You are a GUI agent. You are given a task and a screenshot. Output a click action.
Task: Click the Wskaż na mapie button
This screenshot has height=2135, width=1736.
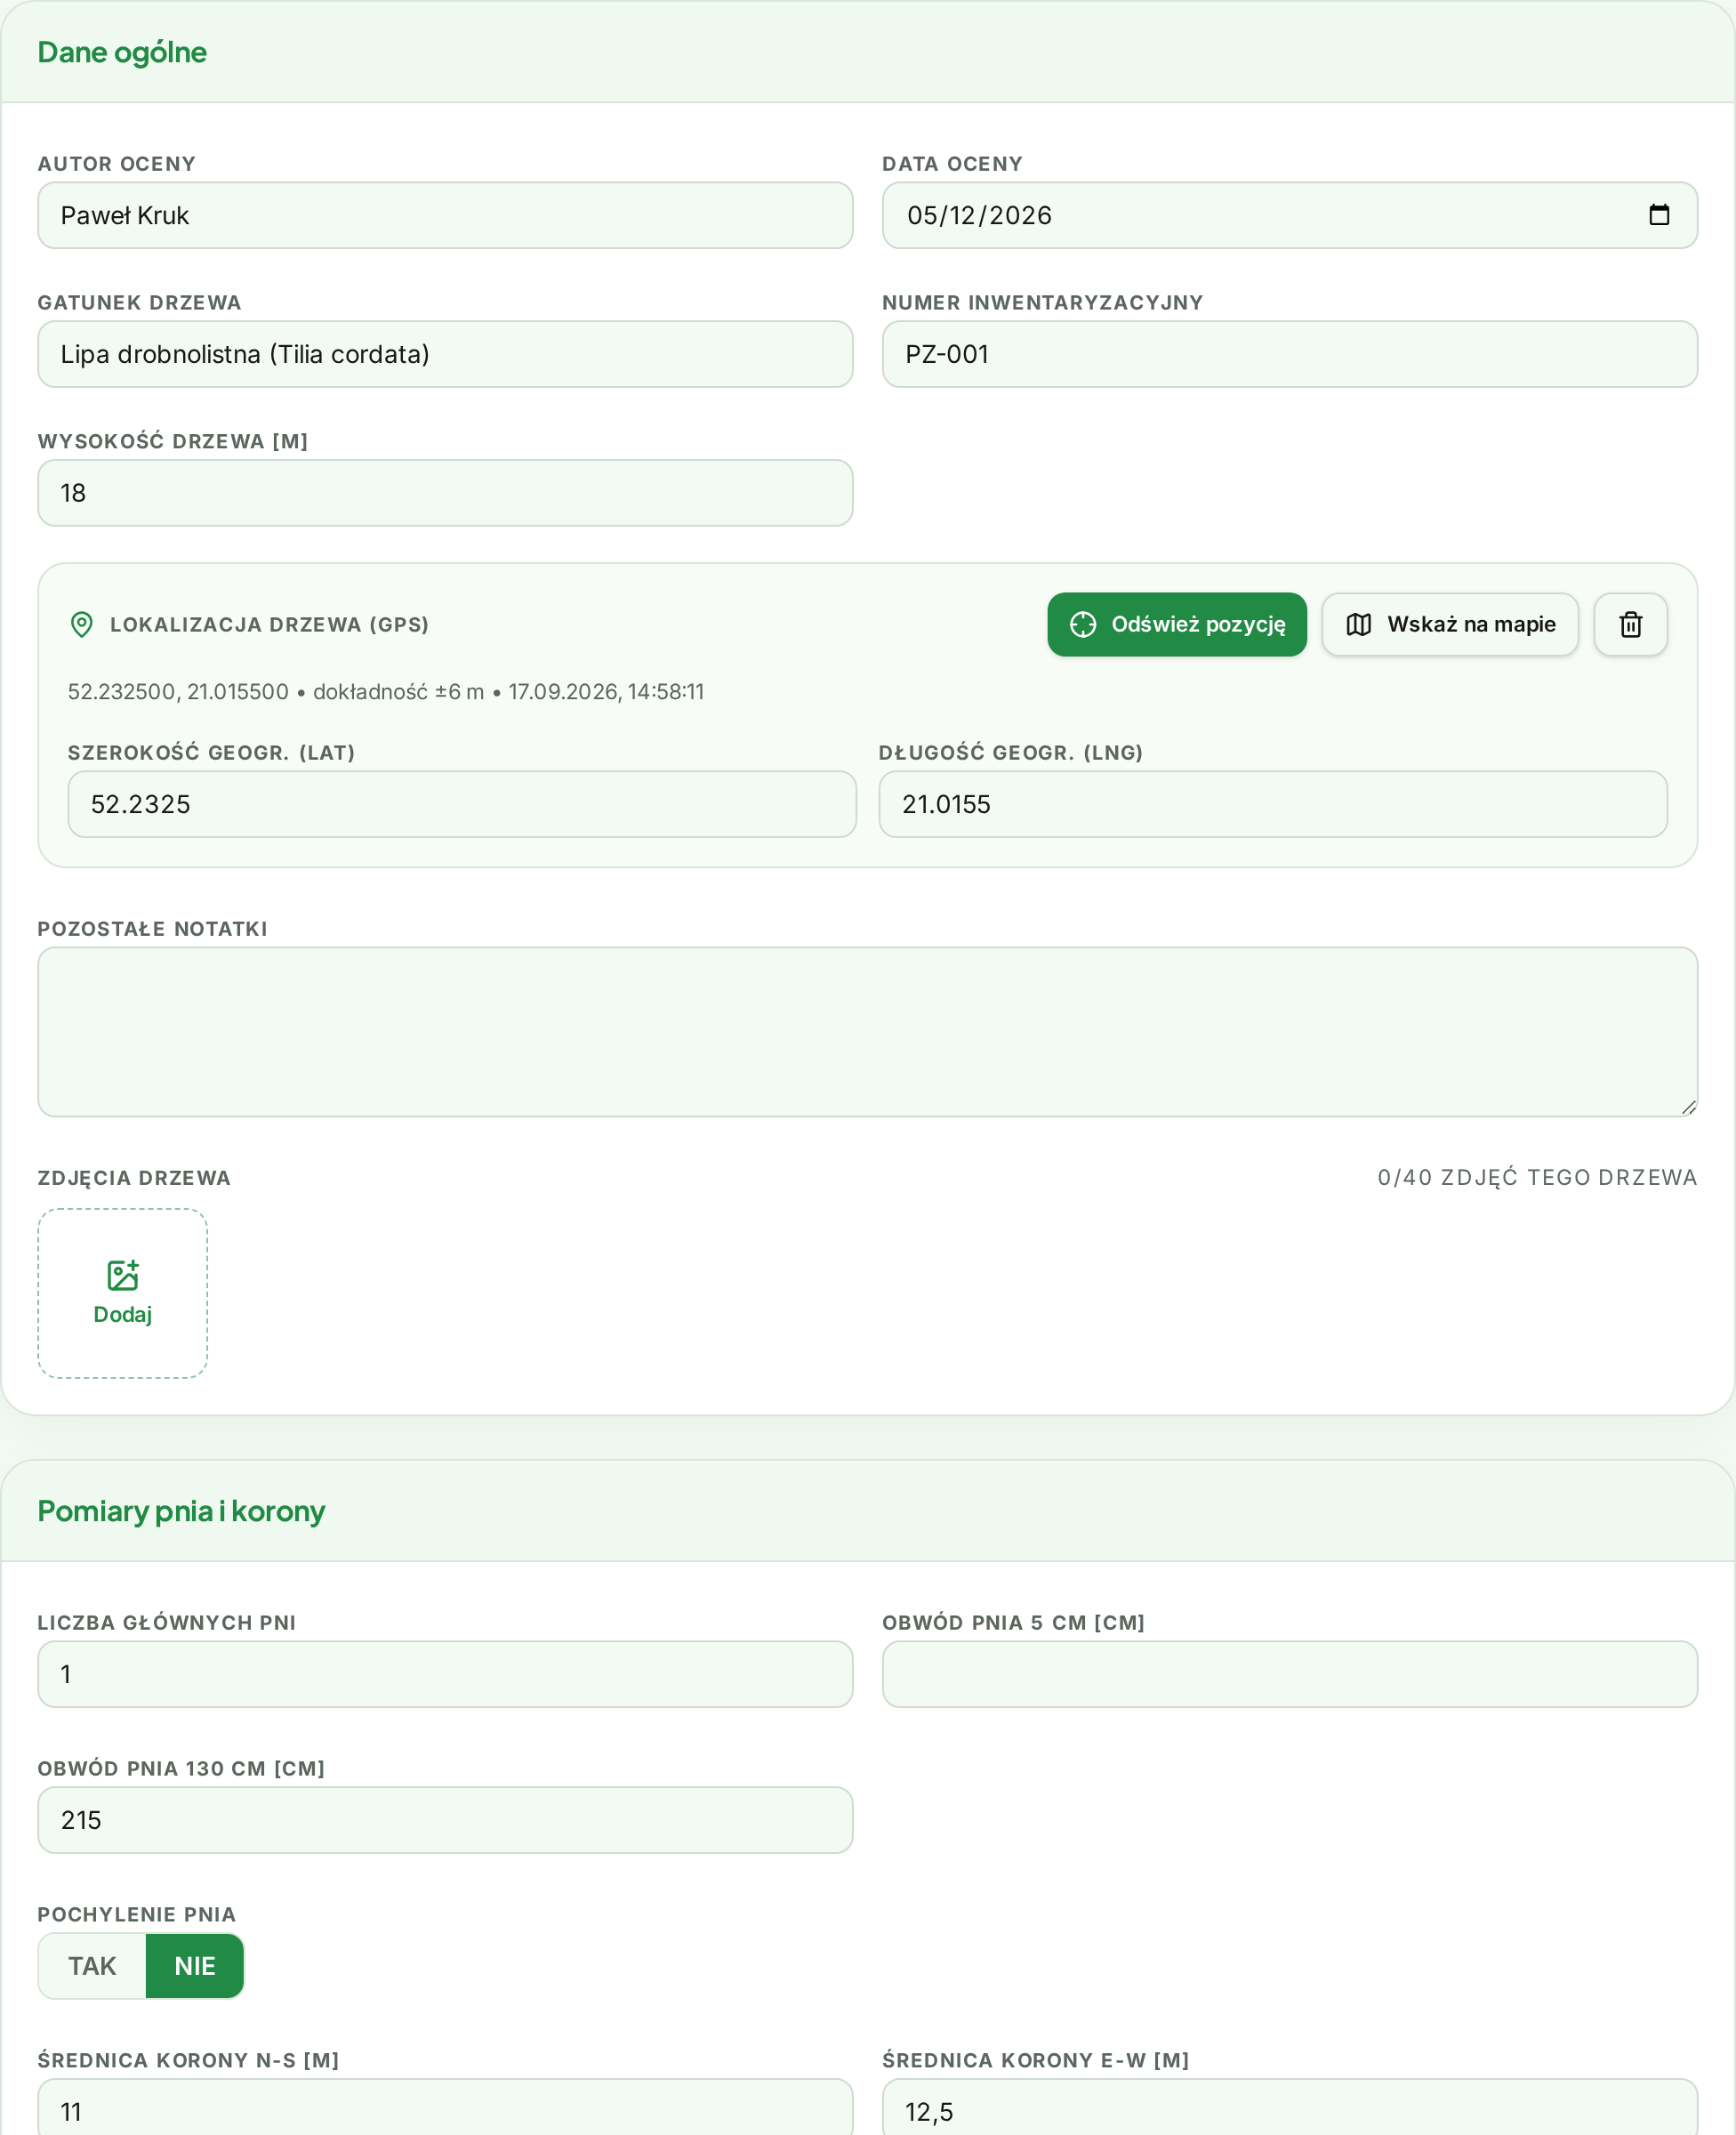pyautogui.click(x=1449, y=624)
